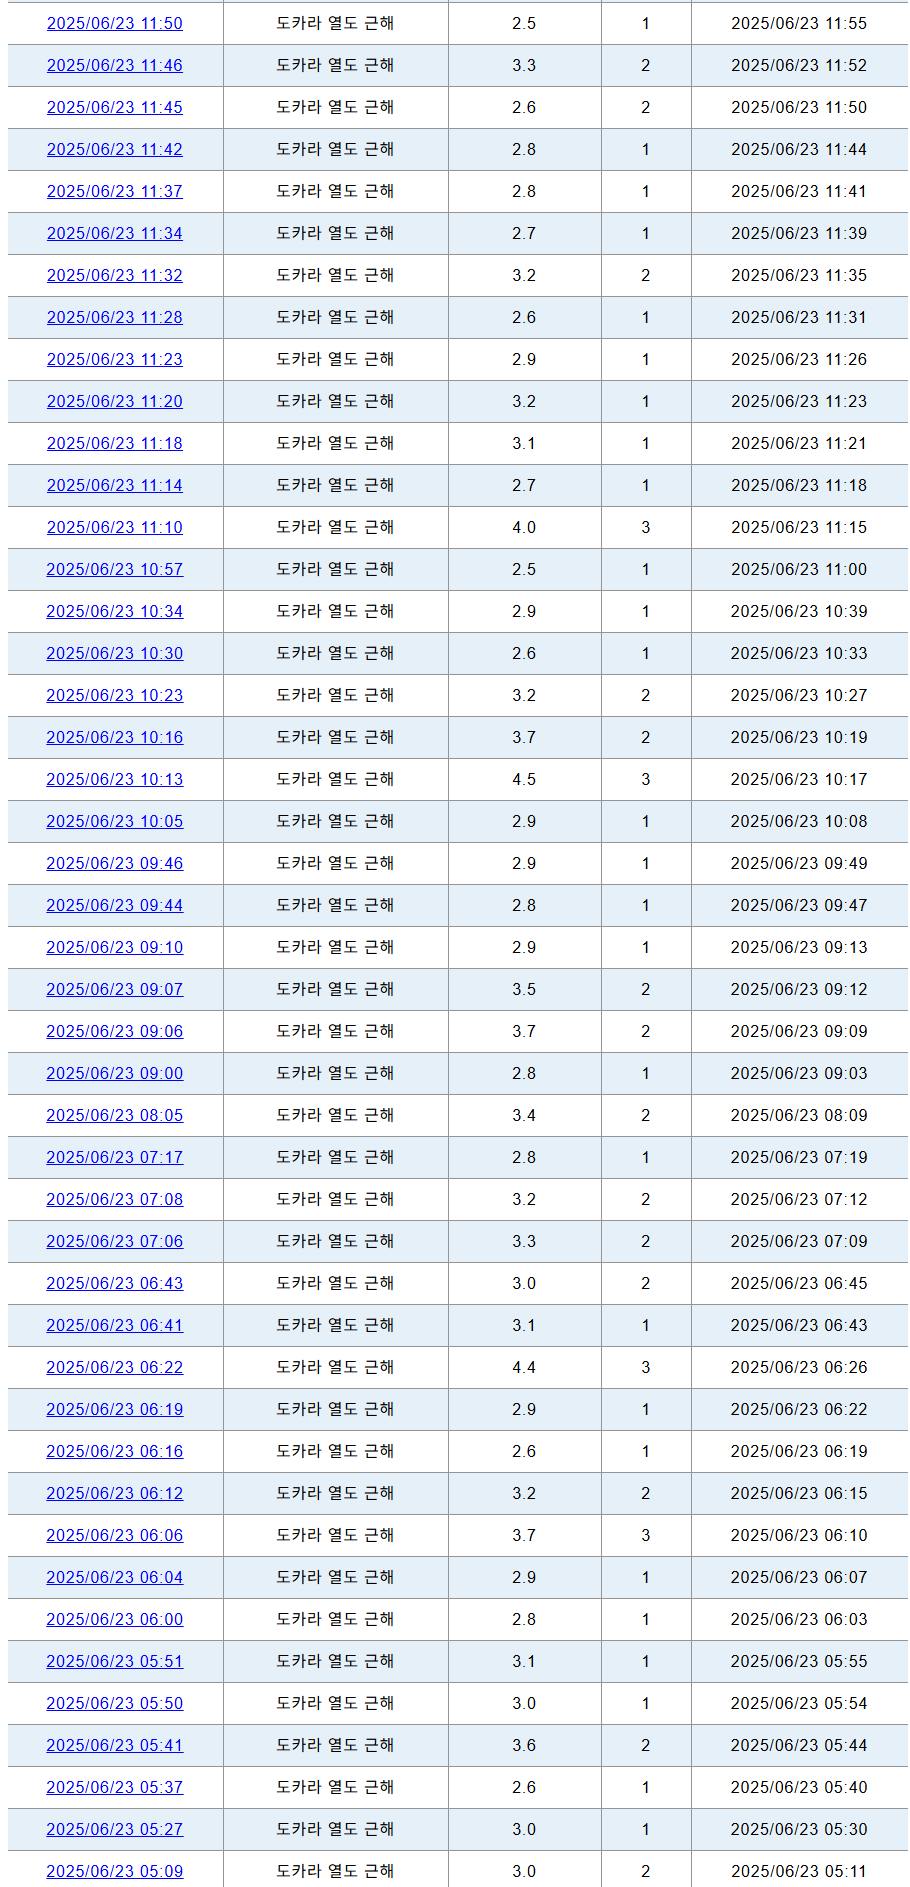
Task: Select the 2025/06/23 09:46 earthquake link
Action: click(115, 863)
